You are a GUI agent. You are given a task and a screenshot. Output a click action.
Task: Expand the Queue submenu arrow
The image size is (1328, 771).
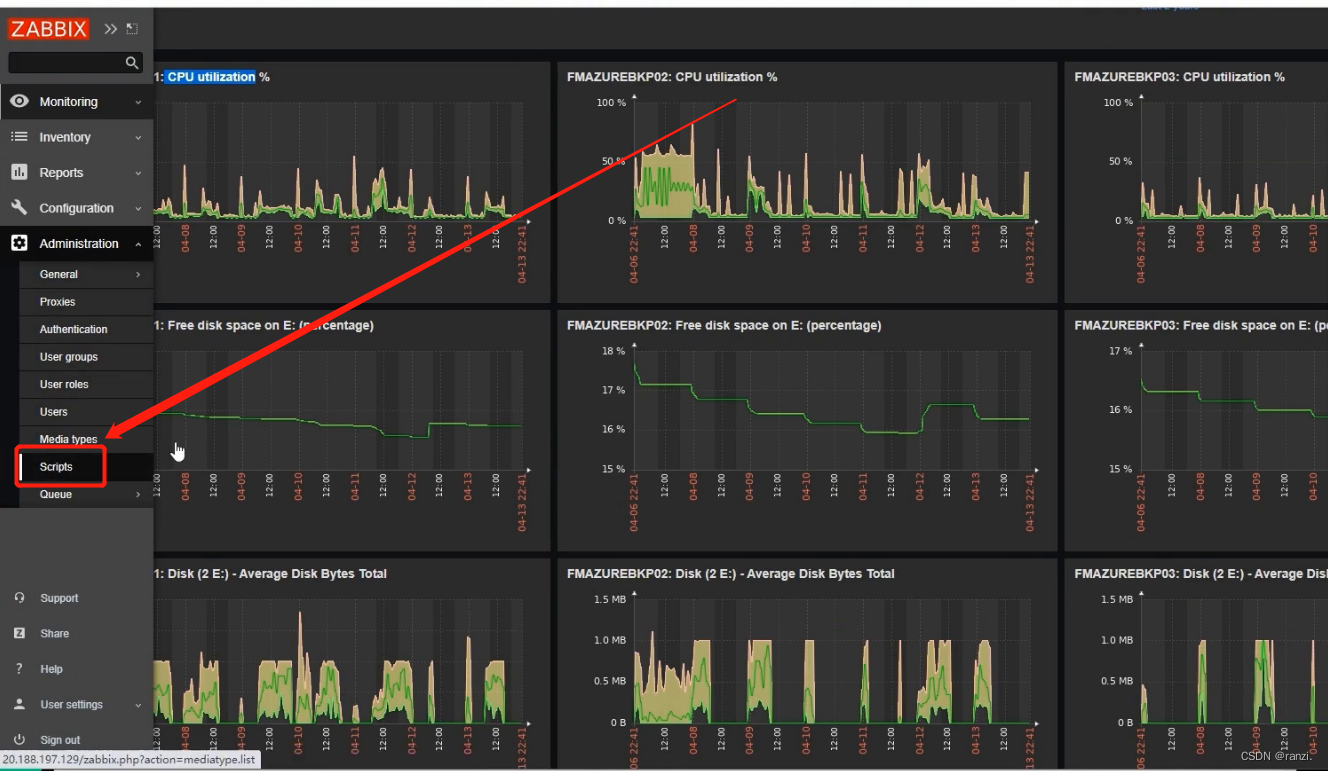pyautogui.click(x=138, y=494)
